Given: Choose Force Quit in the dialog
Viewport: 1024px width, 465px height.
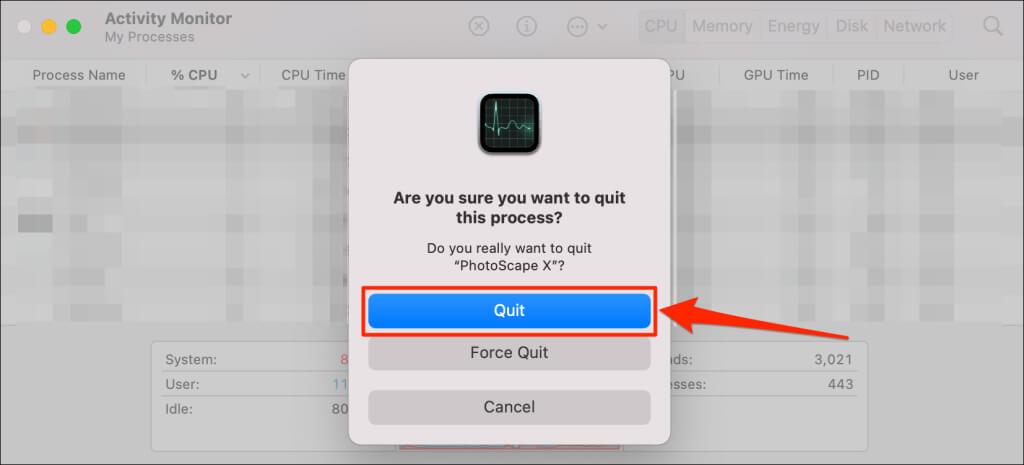Looking at the screenshot, I should (x=509, y=353).
